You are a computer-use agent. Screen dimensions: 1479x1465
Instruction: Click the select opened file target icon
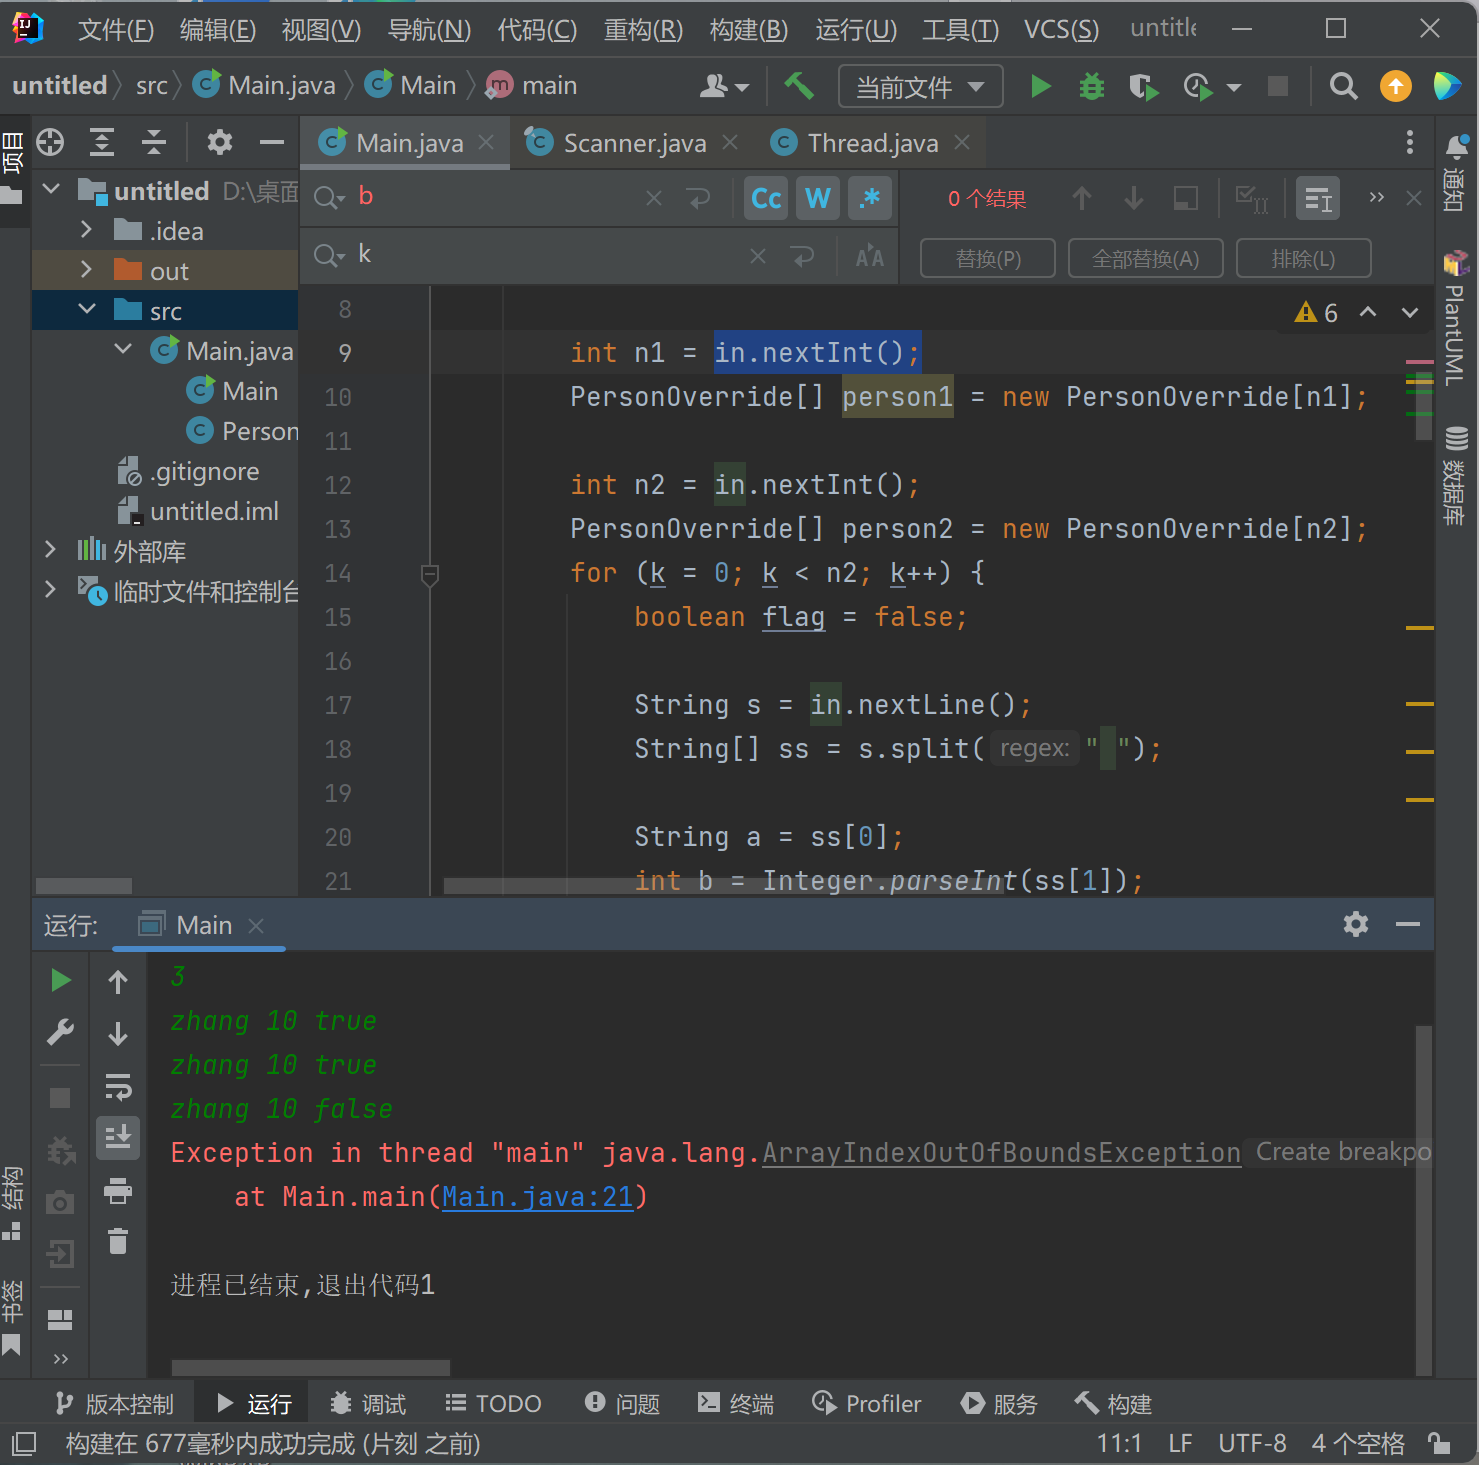coord(50,143)
